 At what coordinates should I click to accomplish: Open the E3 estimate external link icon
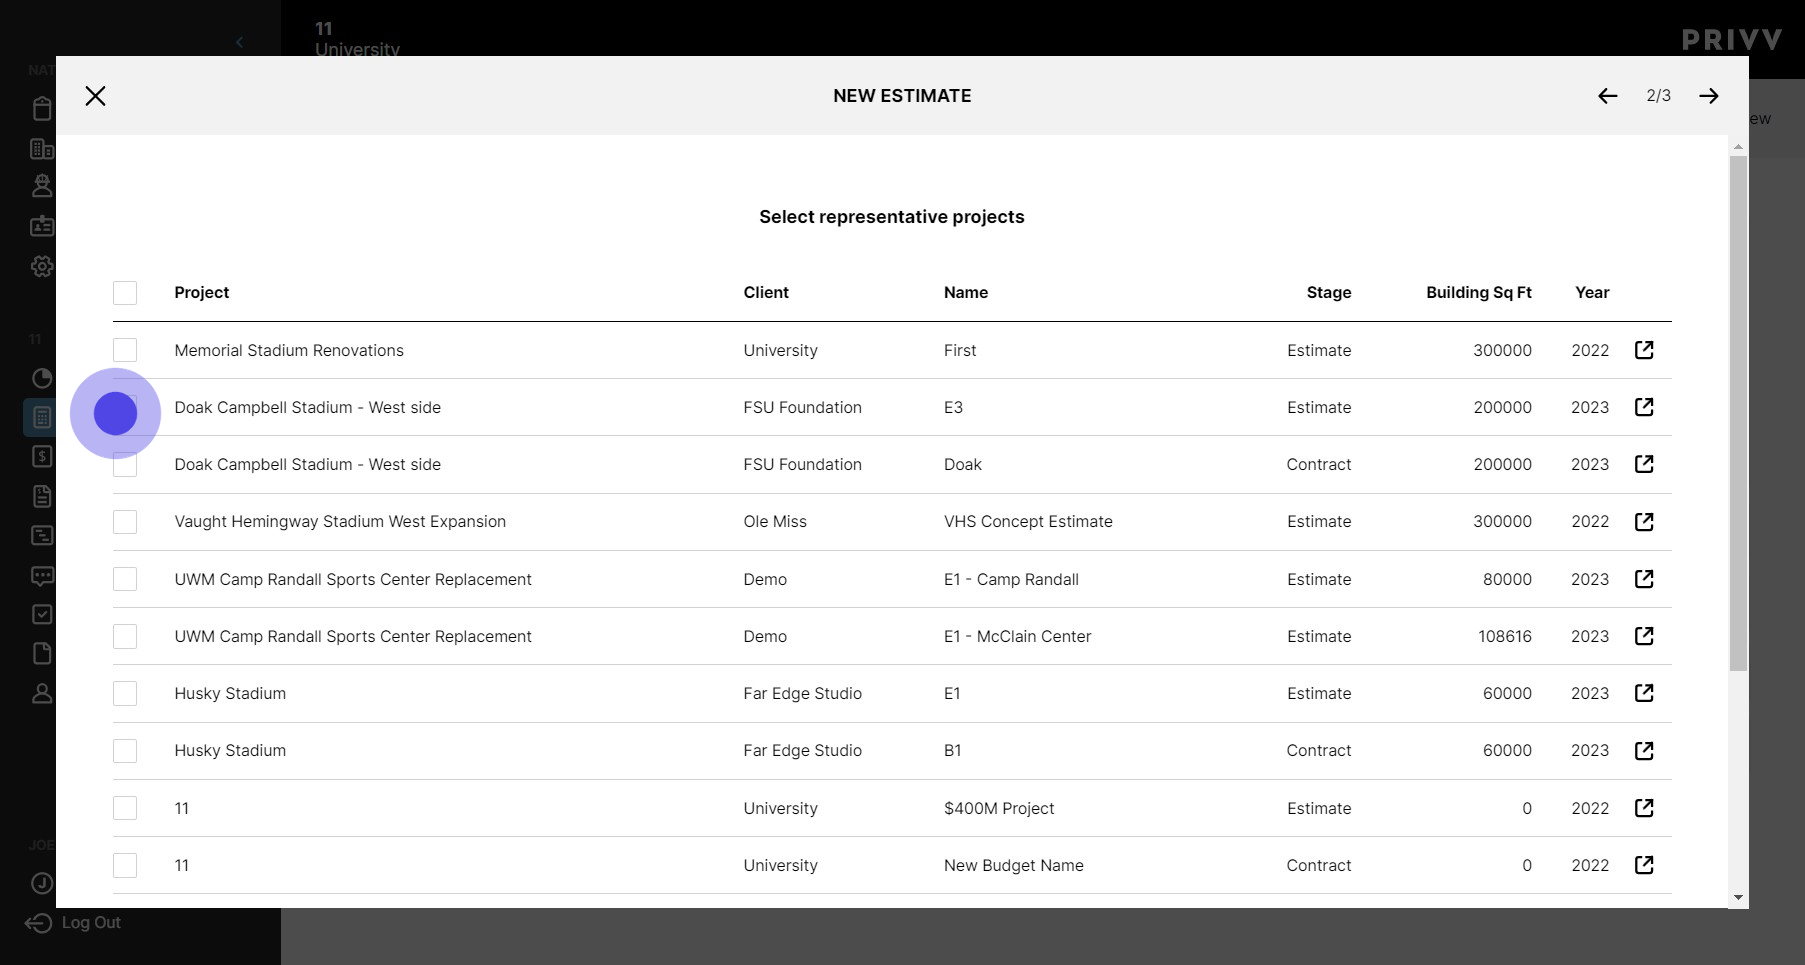(x=1644, y=407)
